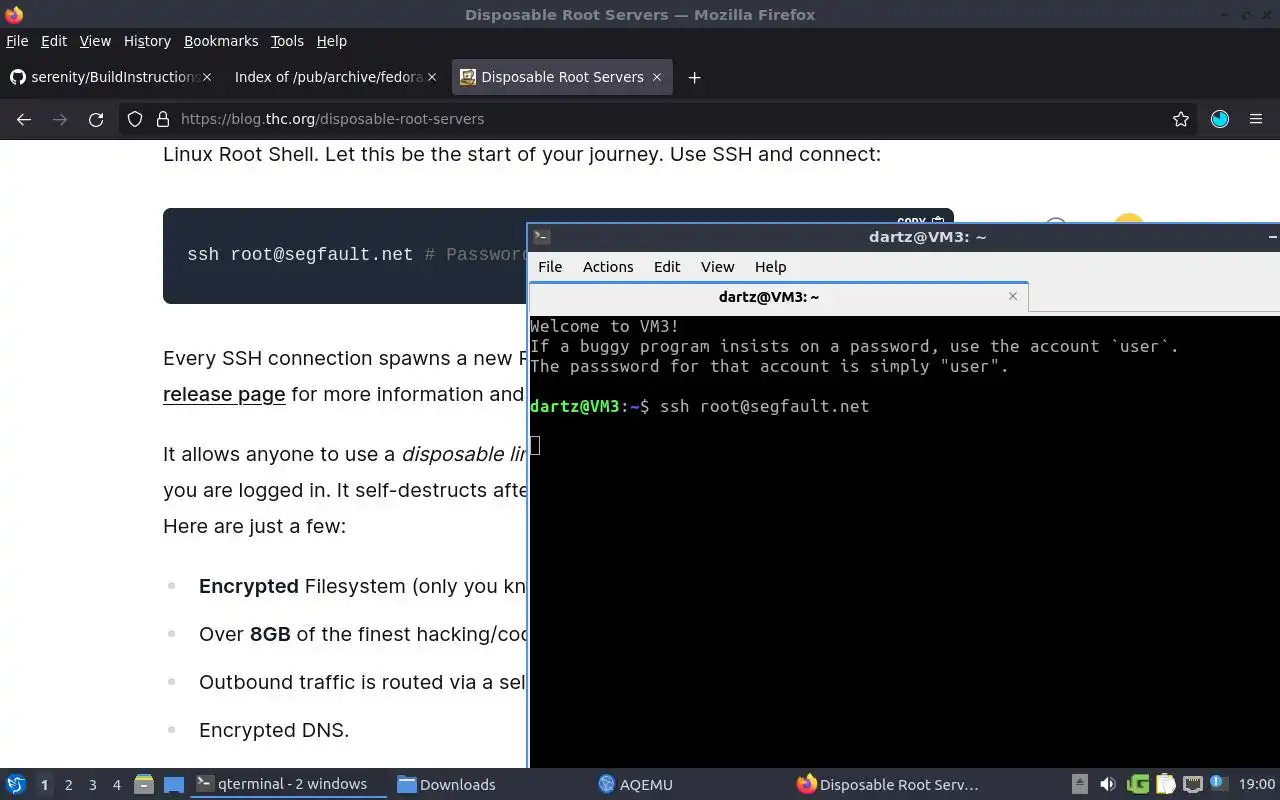Activate qterminal - 2 windows taskbar button

288,784
